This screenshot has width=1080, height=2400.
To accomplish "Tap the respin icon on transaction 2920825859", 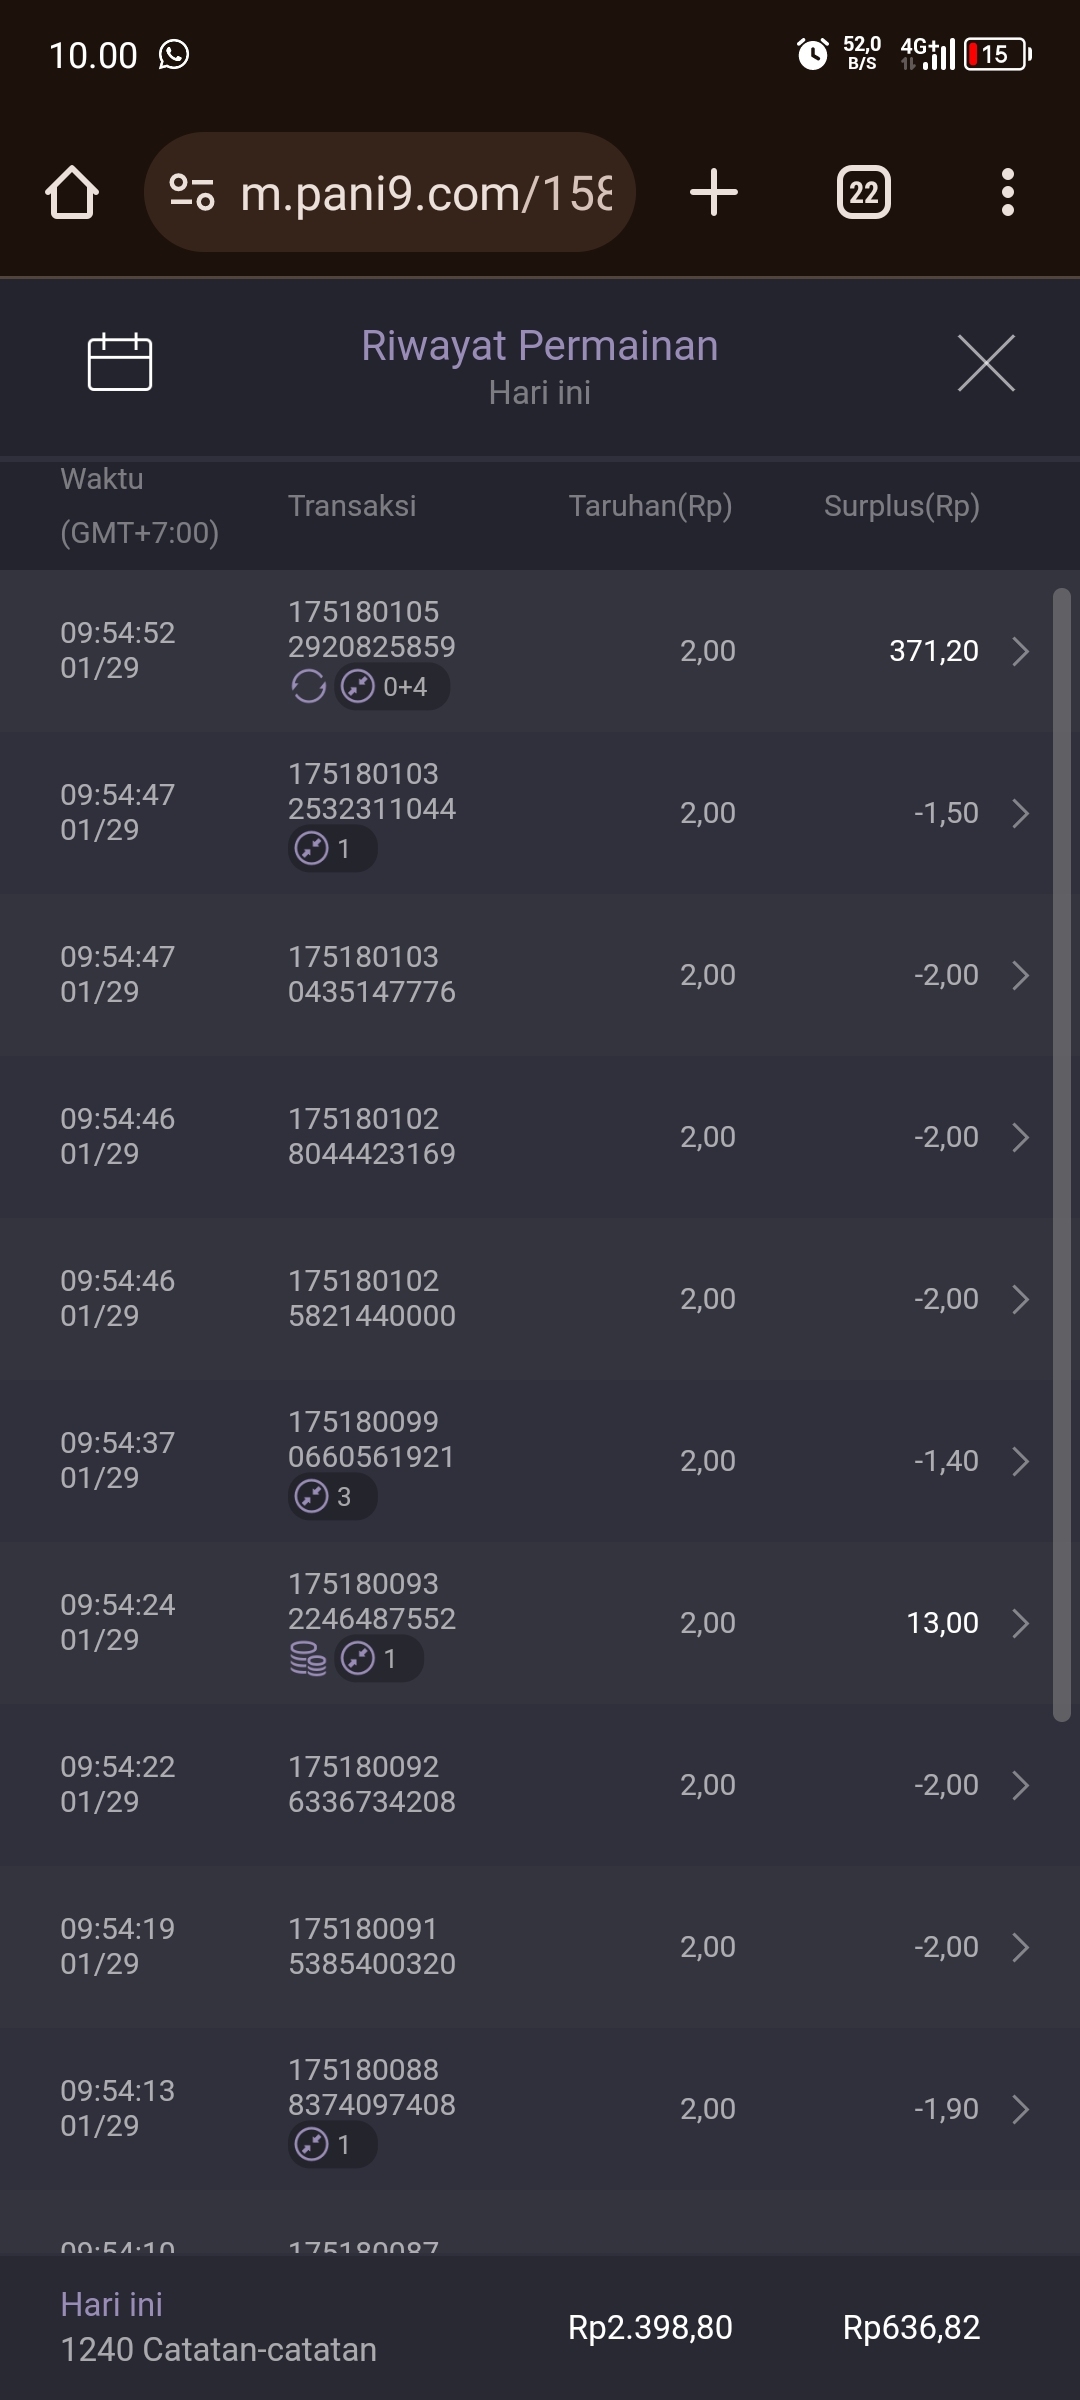I will (308, 687).
